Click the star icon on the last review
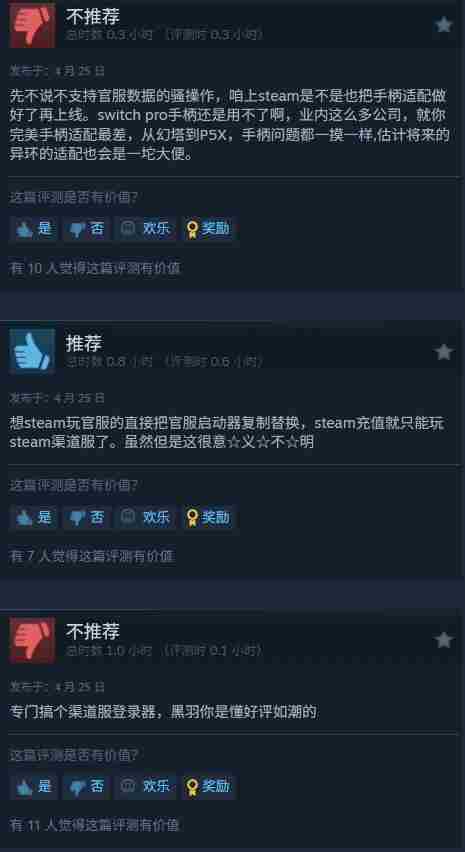Viewport: 465px width, 852px height. pos(444,640)
